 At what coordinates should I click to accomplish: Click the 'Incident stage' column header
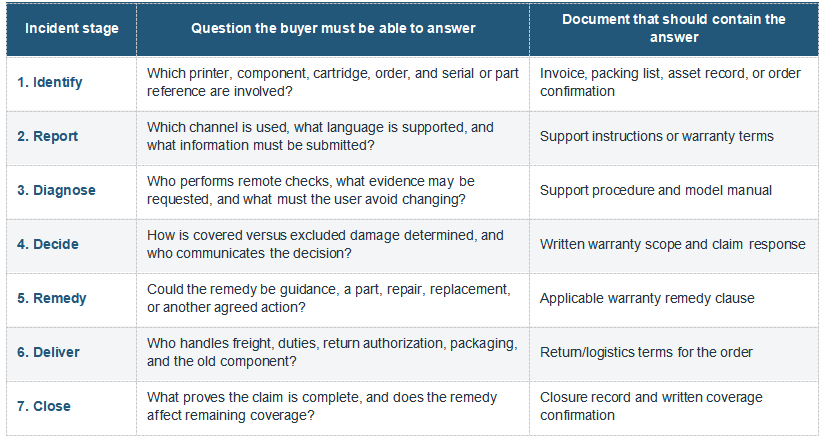coord(71,29)
